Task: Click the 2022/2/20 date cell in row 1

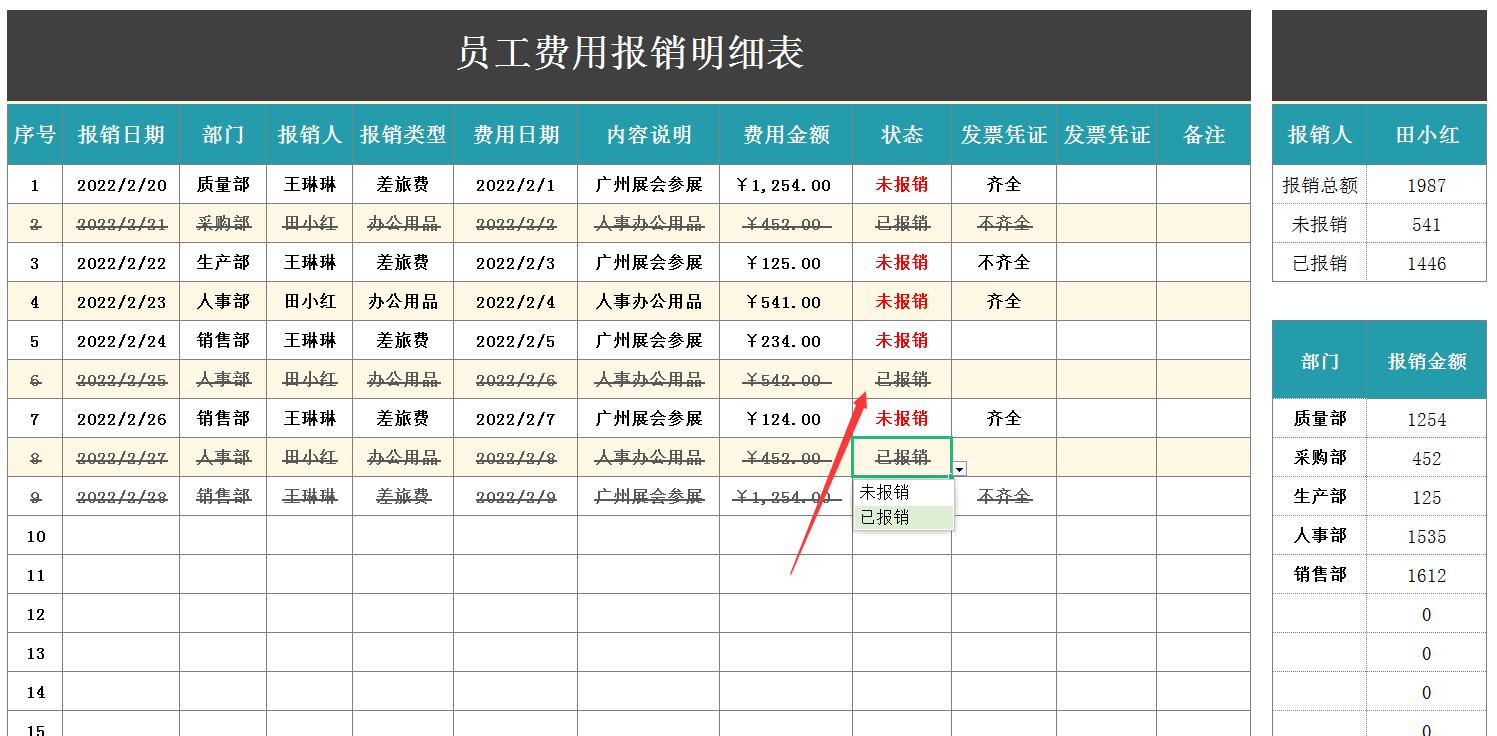Action: 122,184
